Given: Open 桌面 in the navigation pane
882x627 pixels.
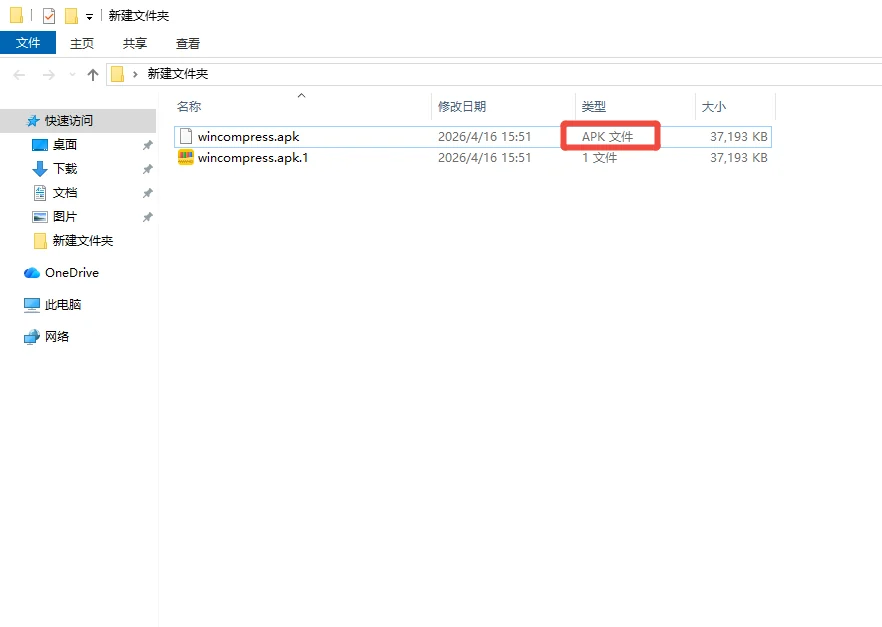Looking at the screenshot, I should point(65,145).
